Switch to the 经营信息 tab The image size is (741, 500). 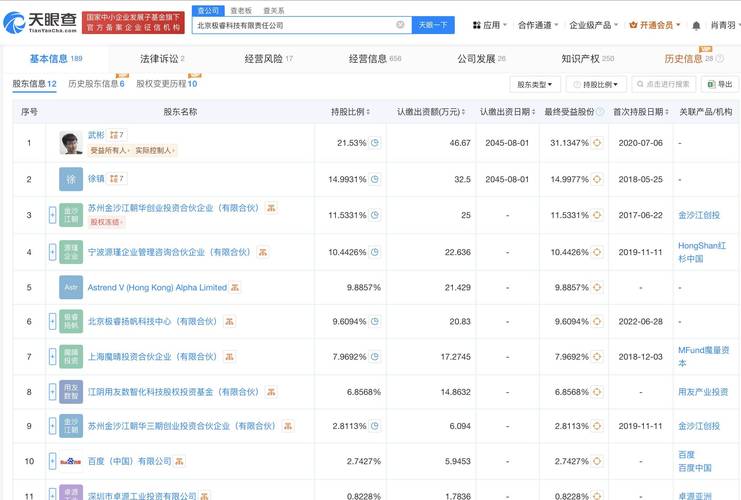pos(375,59)
